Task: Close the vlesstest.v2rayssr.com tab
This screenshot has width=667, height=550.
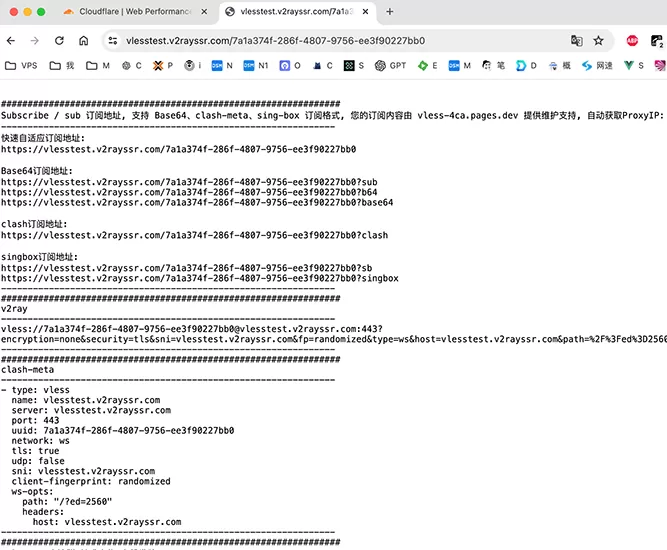Action: 365,11
